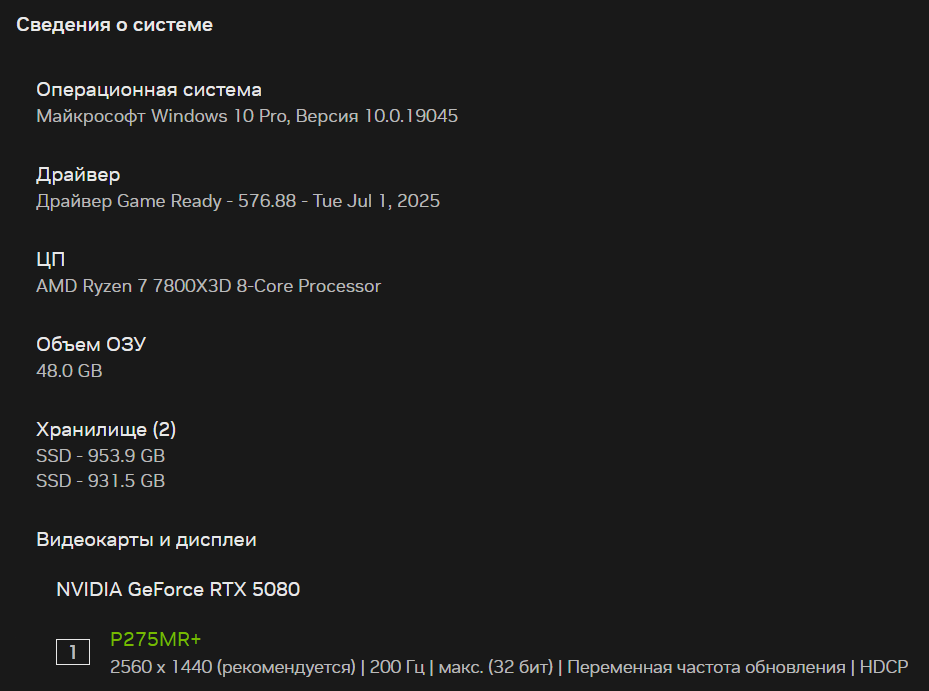This screenshot has width=929, height=691.
Task: Click the Видеокарты и дисплеи section heading
Action: point(146,540)
